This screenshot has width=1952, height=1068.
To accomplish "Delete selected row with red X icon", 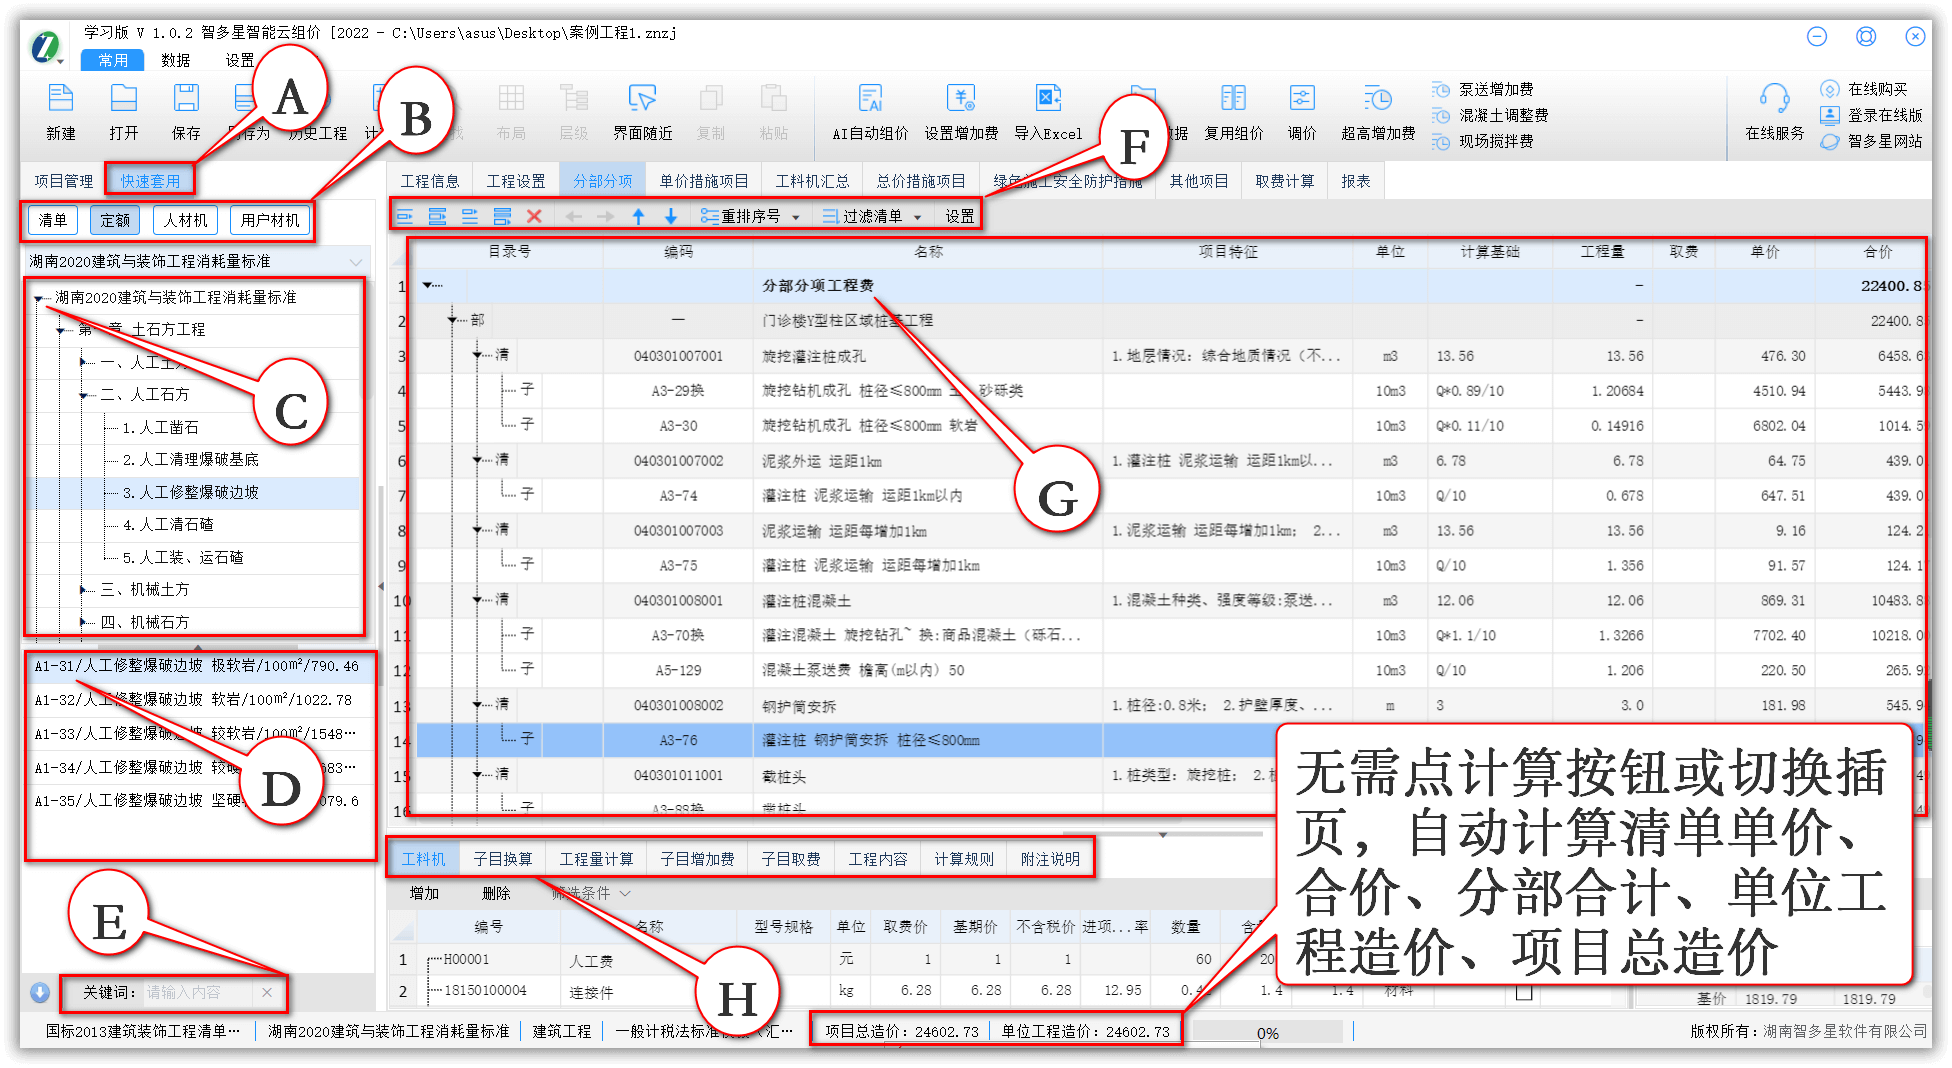I will (x=536, y=215).
